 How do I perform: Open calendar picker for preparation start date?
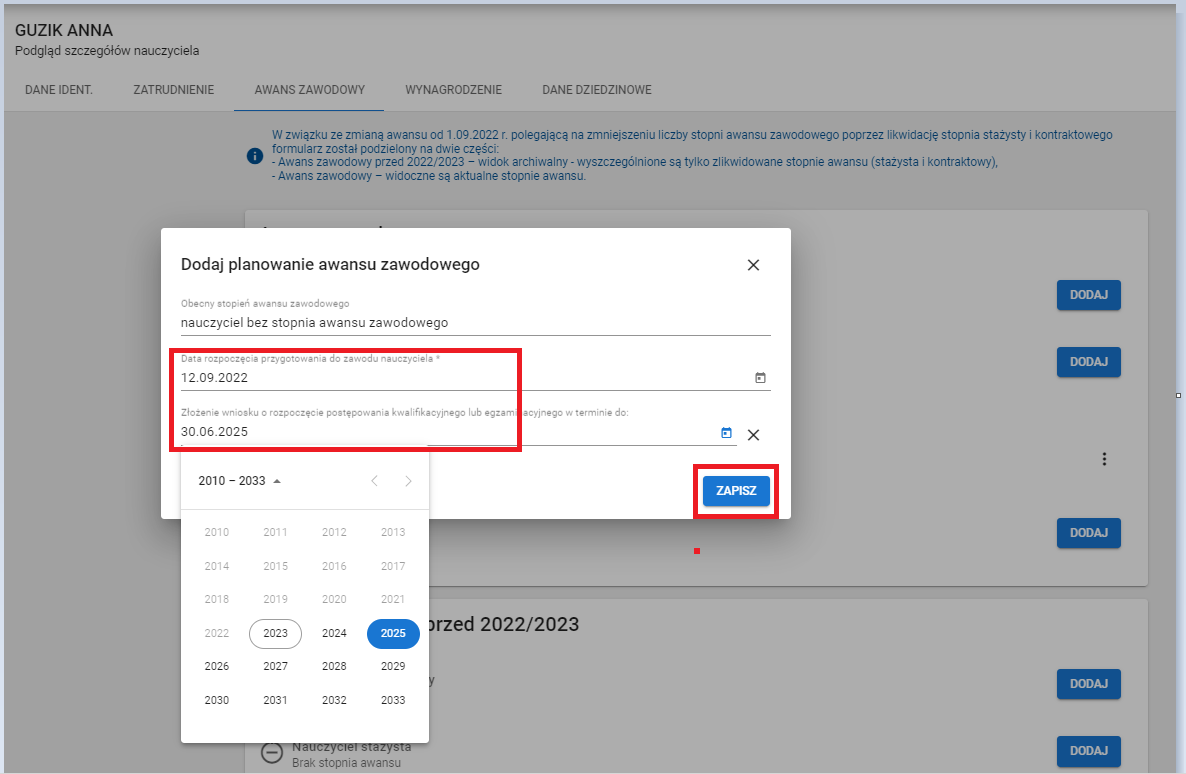tap(760, 377)
